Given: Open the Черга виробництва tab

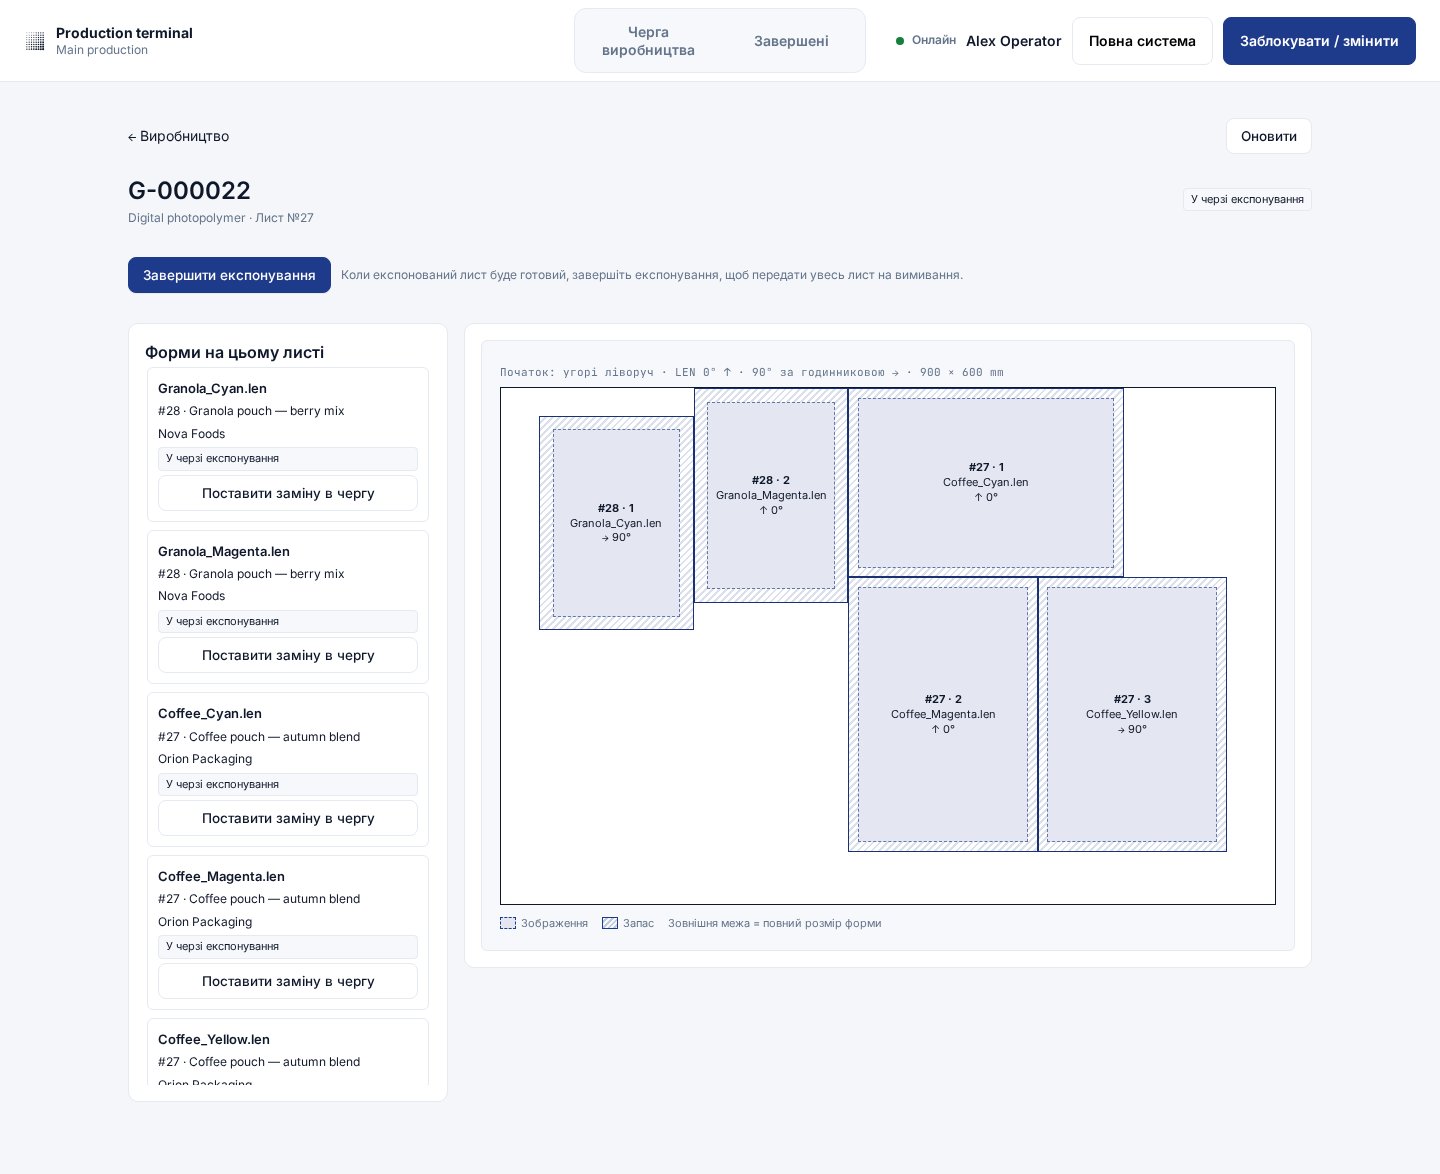Looking at the screenshot, I should 648,41.
